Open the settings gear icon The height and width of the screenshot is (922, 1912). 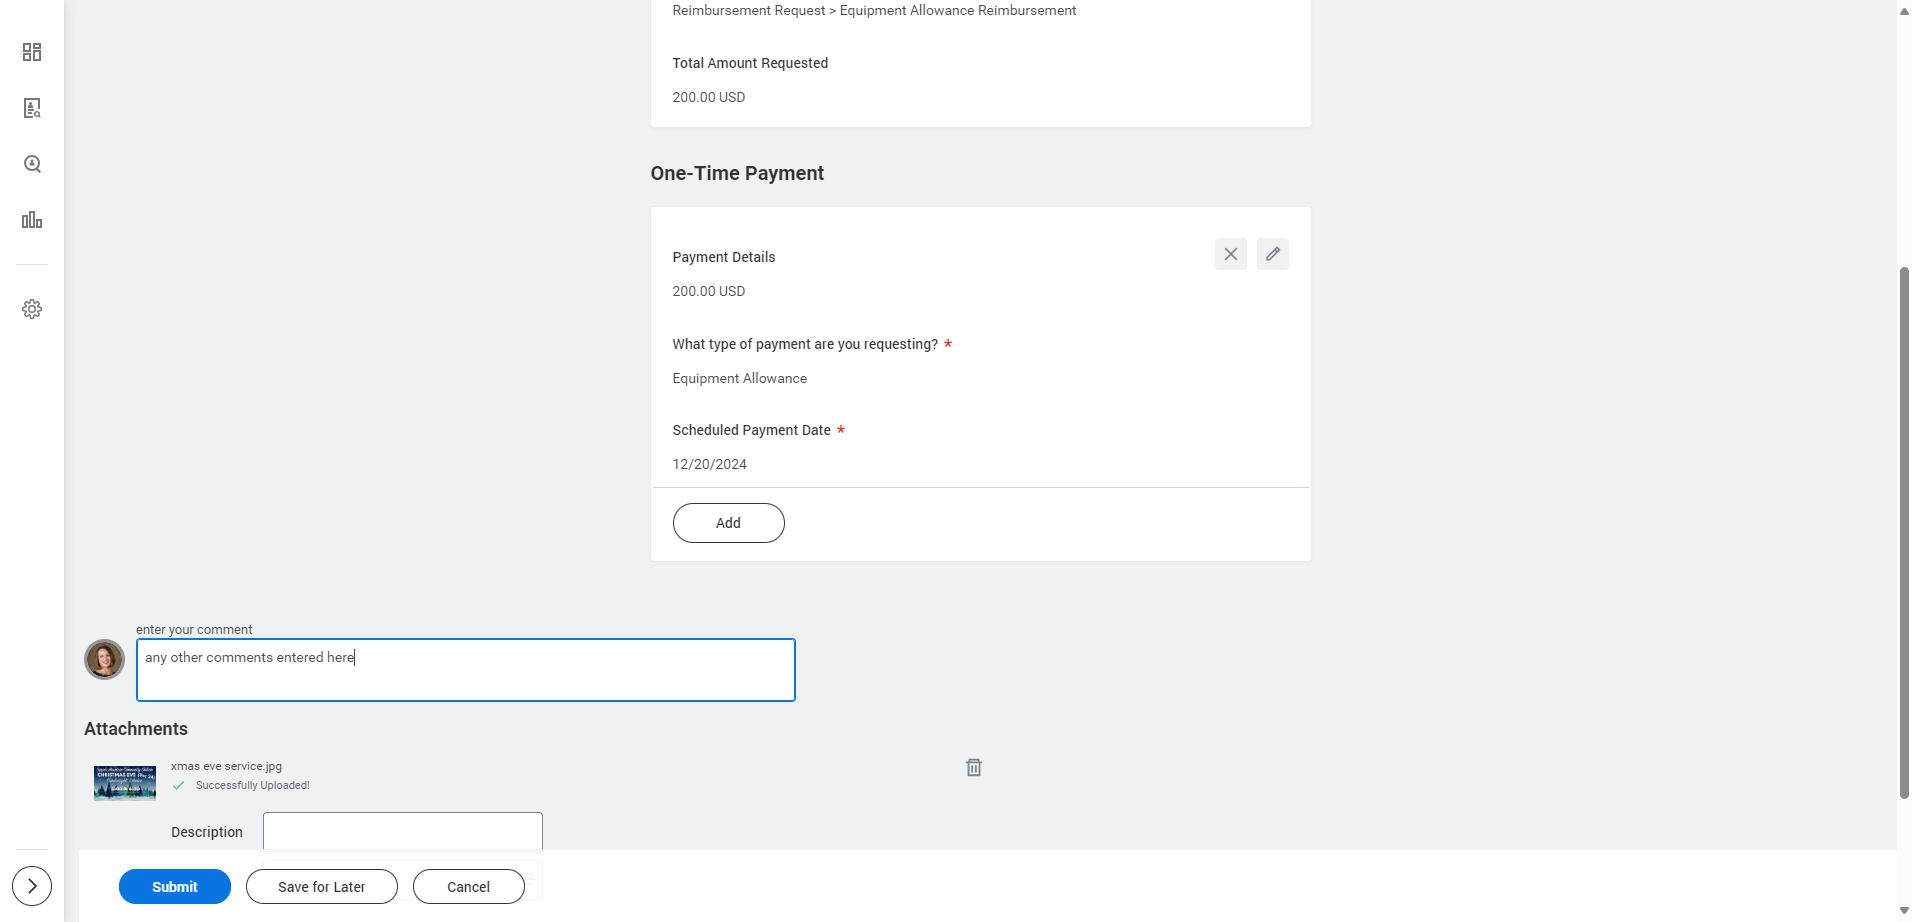pyautogui.click(x=32, y=309)
